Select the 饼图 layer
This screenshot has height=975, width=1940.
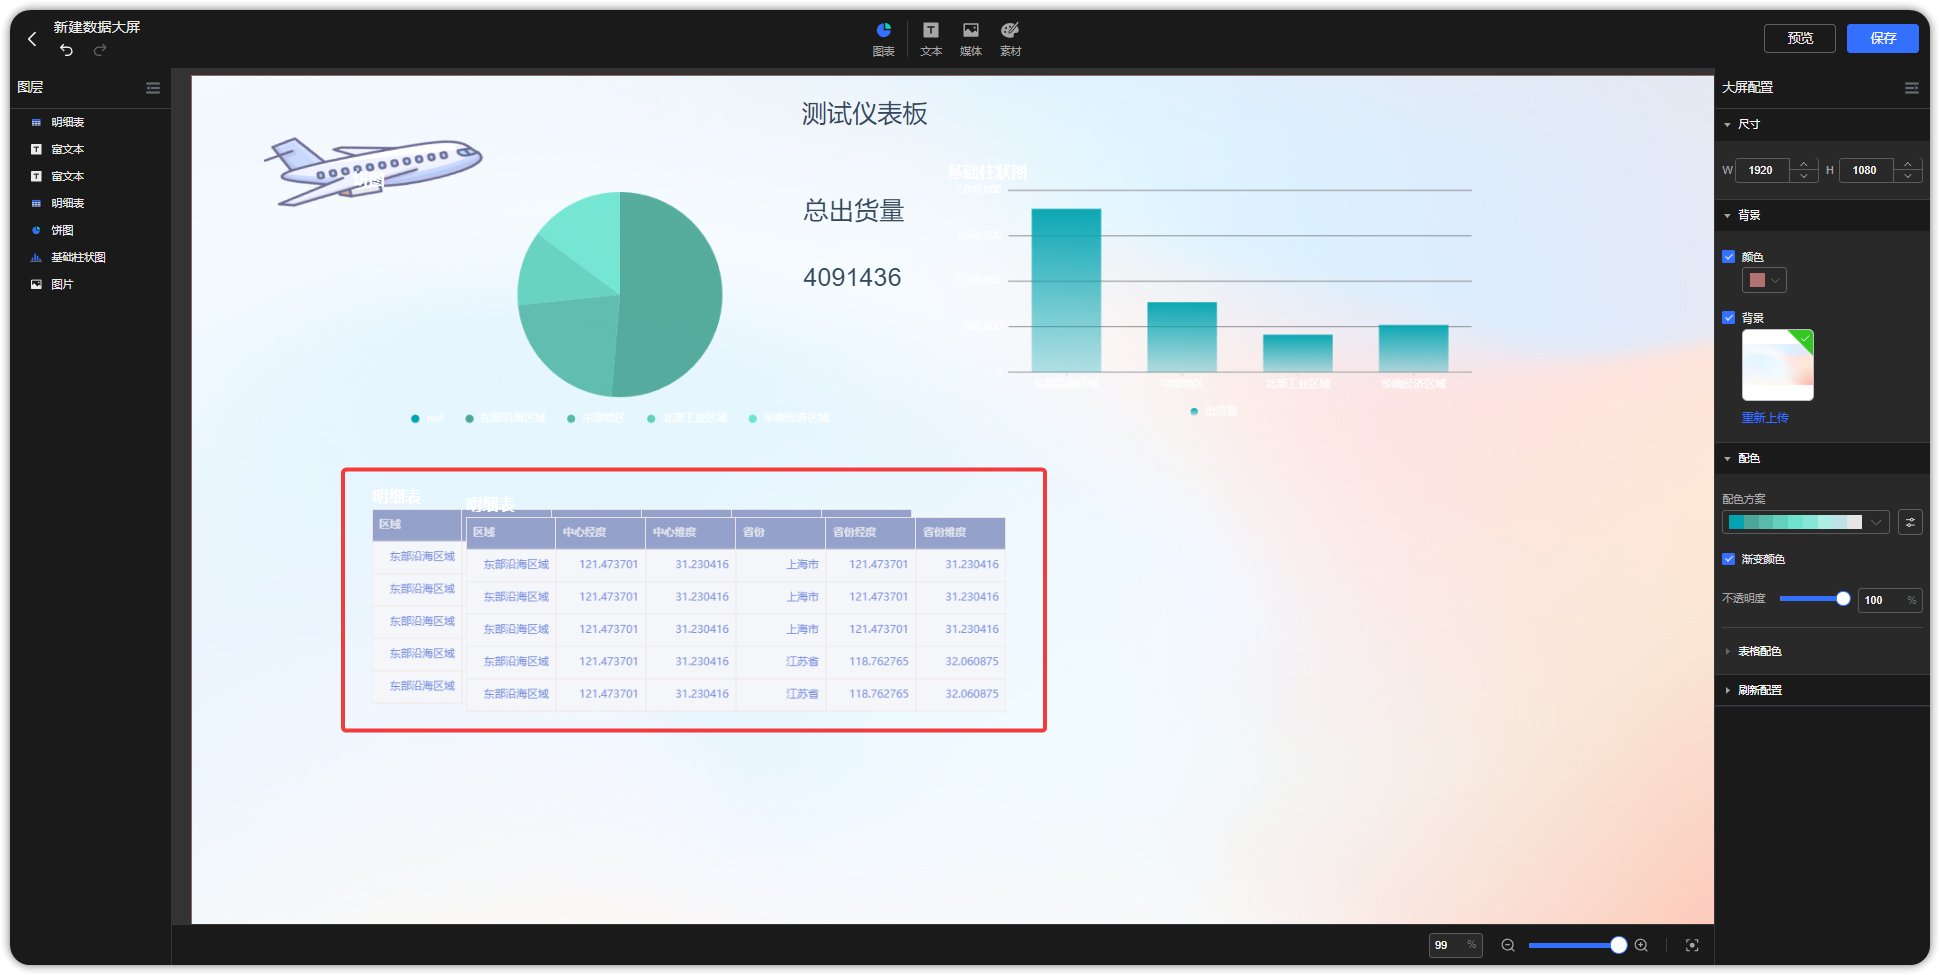[x=62, y=230]
